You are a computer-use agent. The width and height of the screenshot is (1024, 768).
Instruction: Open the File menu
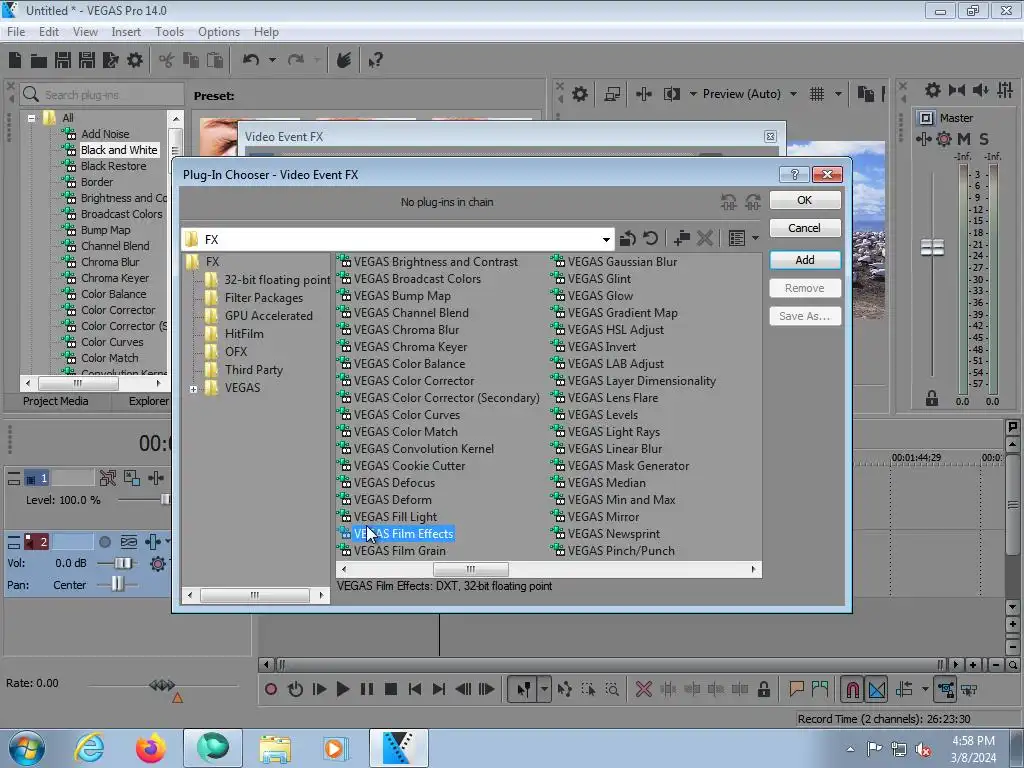click(x=16, y=32)
